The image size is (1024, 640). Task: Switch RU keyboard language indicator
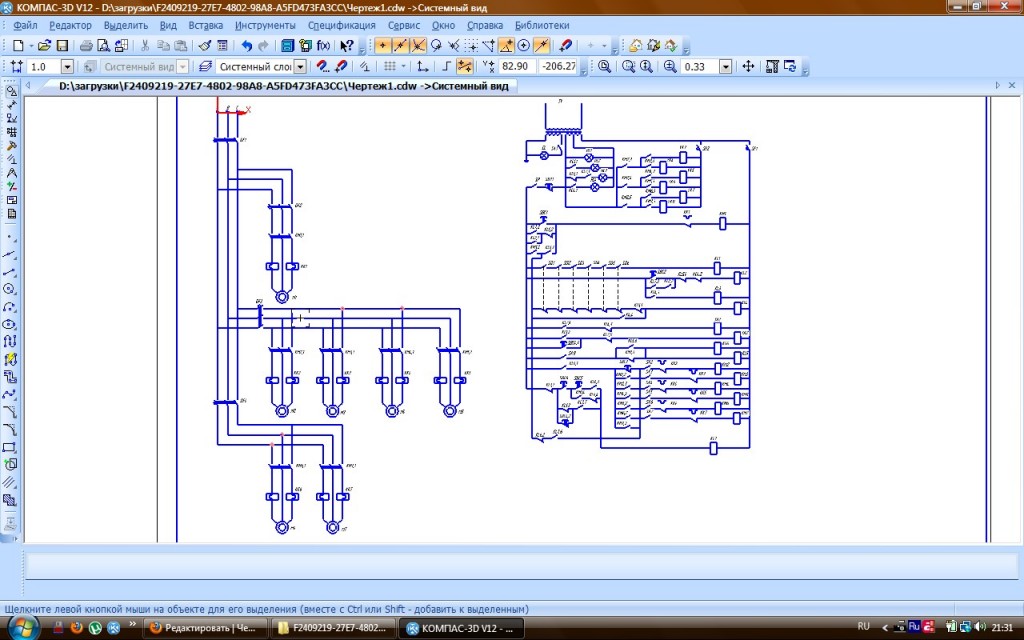point(863,626)
